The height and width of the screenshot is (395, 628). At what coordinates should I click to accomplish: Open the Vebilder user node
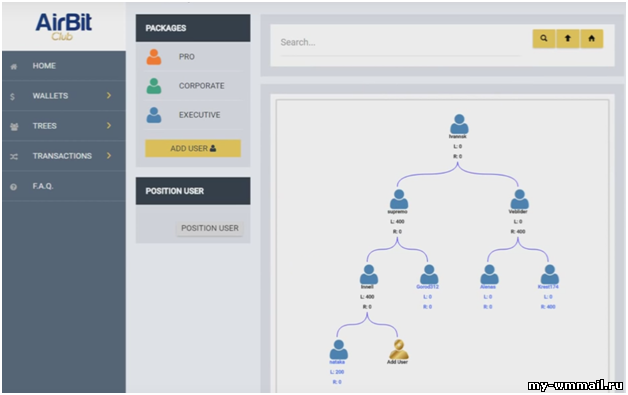coord(519,199)
